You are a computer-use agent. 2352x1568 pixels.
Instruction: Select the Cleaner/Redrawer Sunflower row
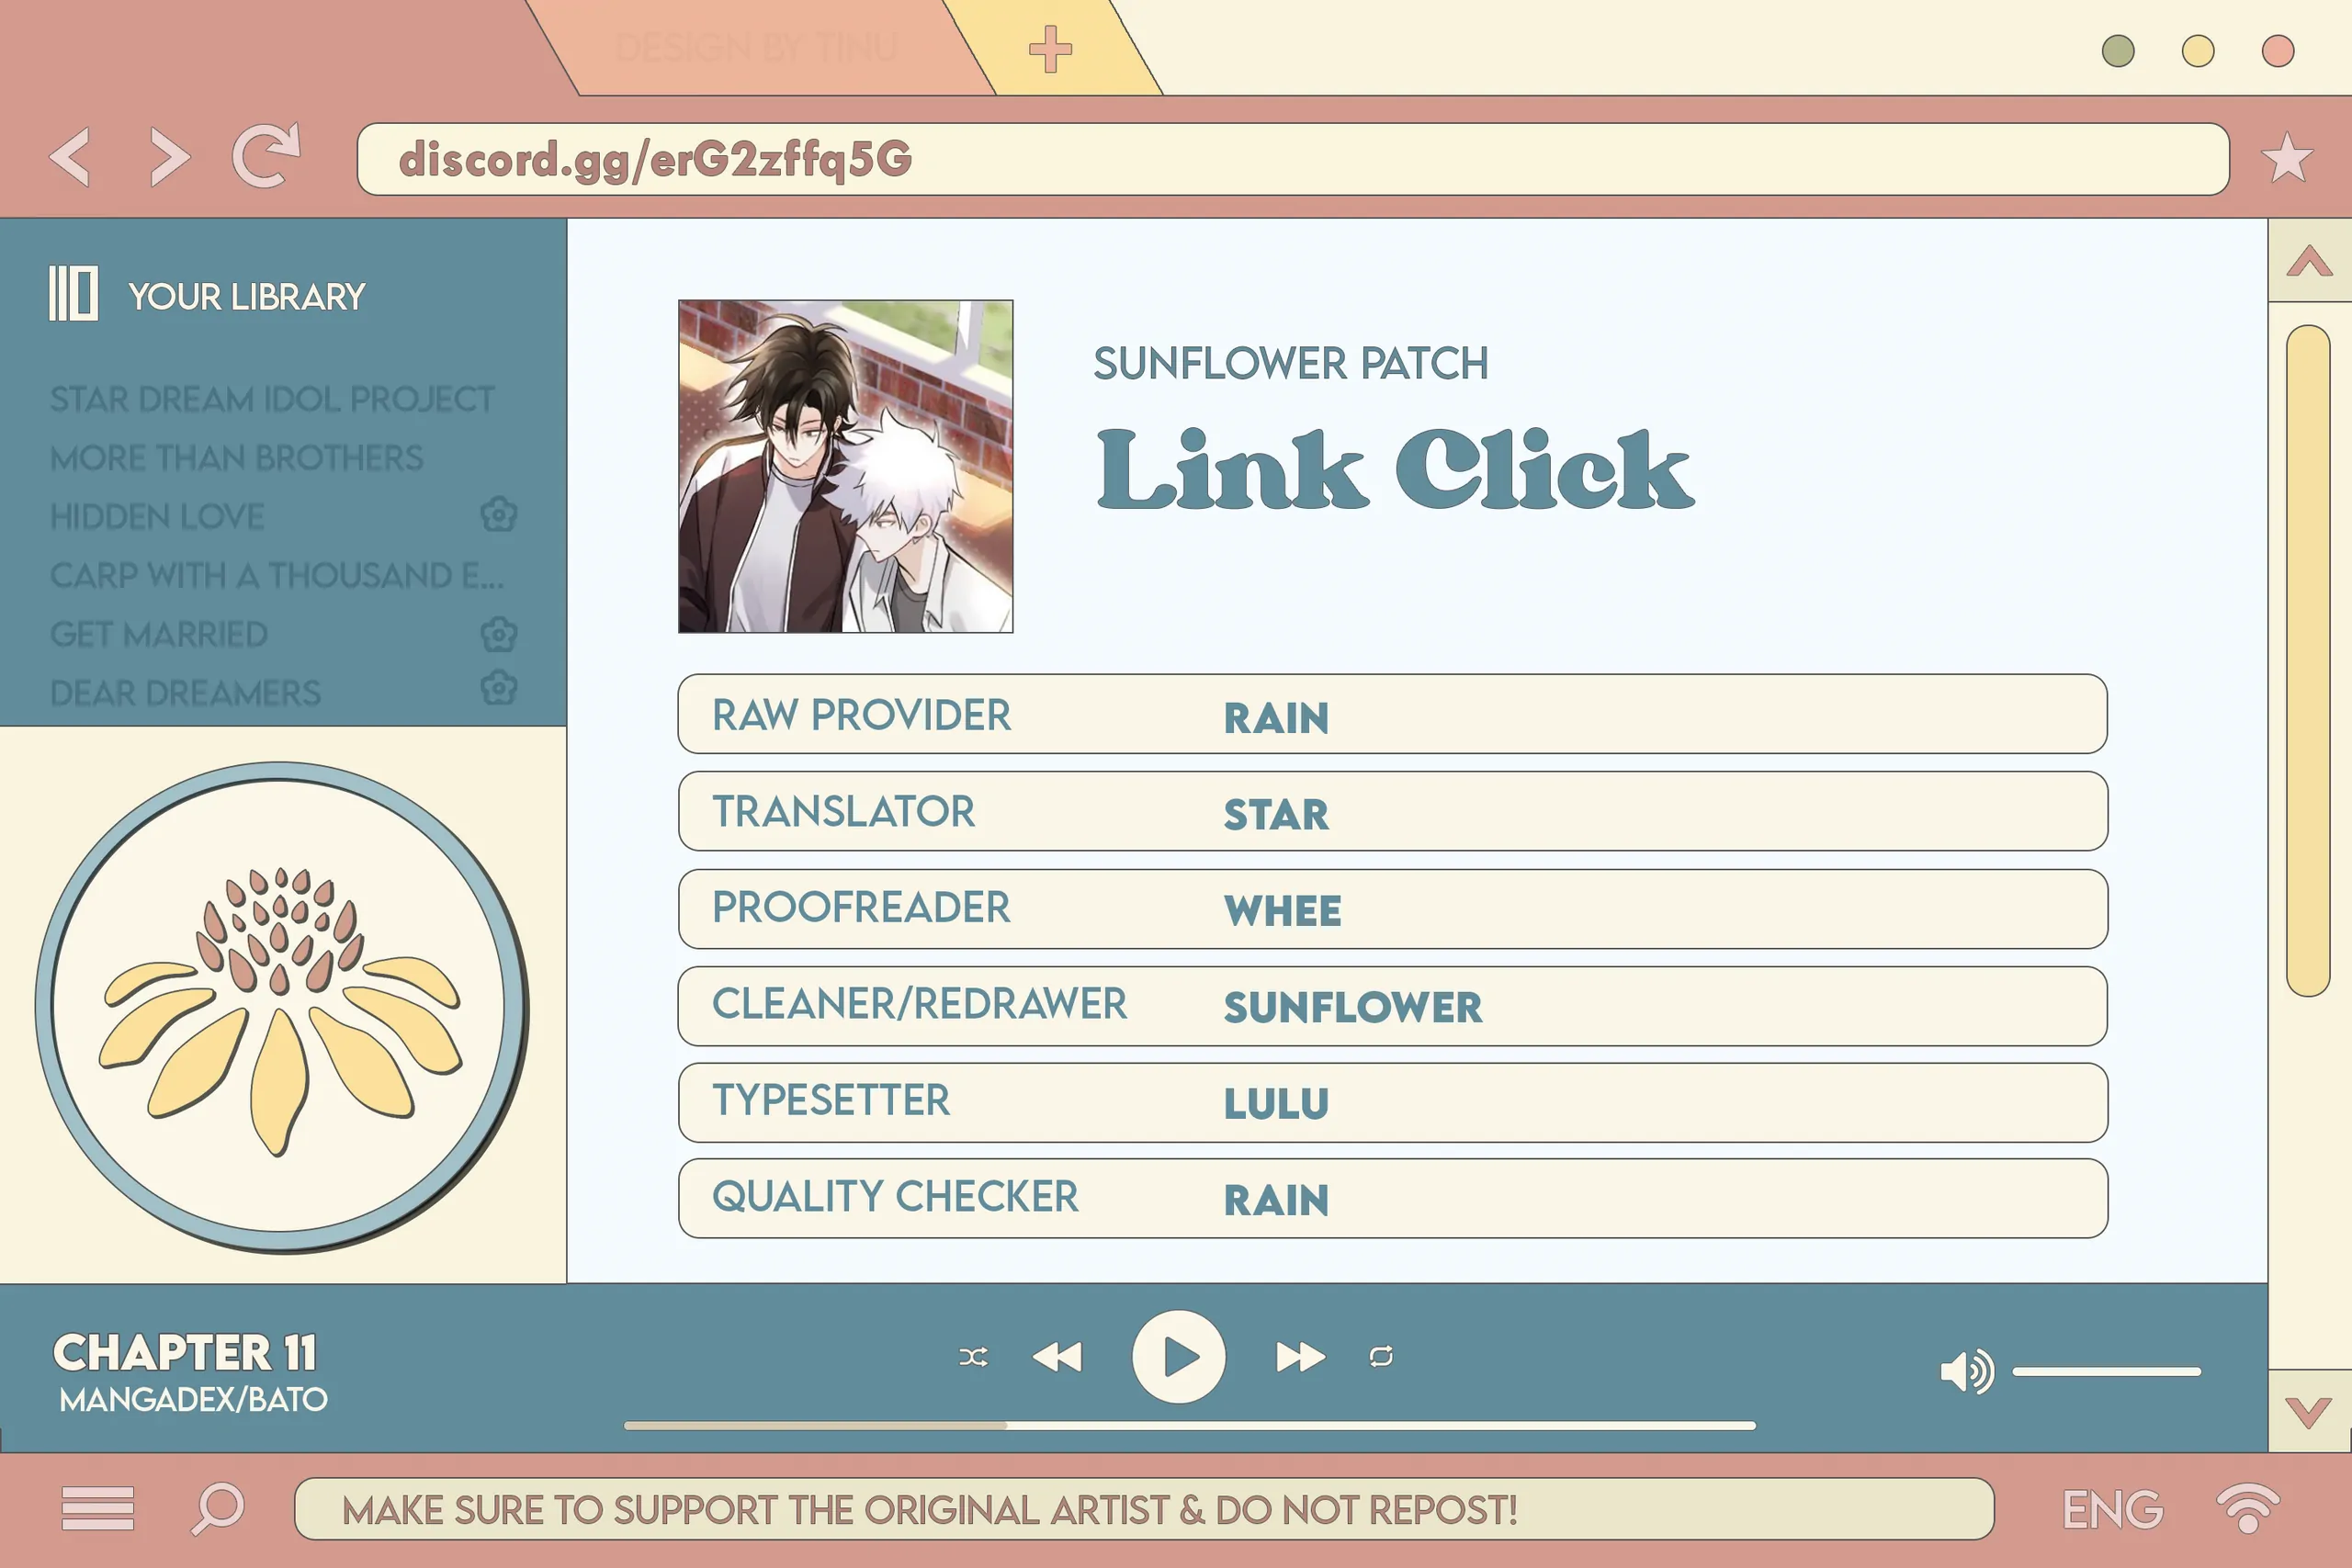[1392, 1006]
